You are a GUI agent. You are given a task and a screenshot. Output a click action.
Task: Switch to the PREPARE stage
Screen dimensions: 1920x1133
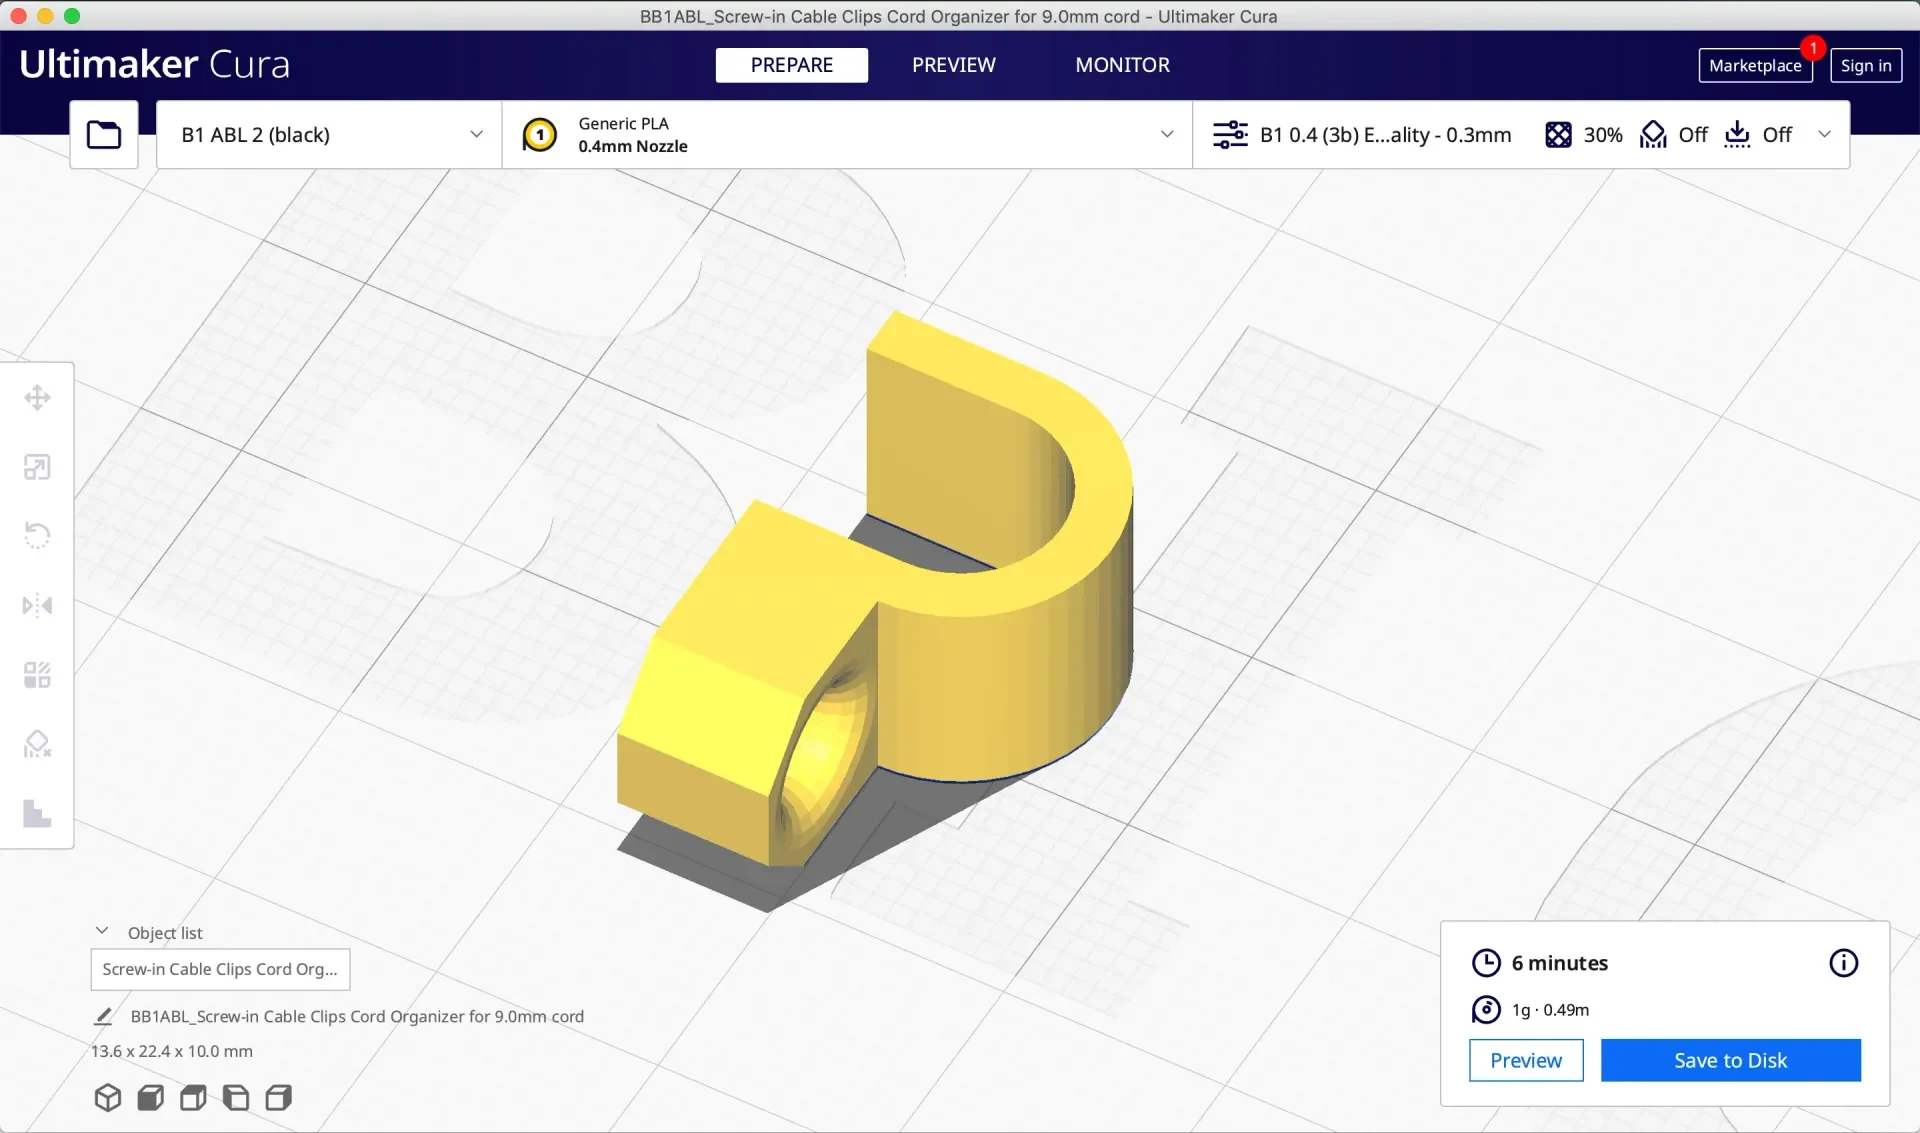coord(792,65)
